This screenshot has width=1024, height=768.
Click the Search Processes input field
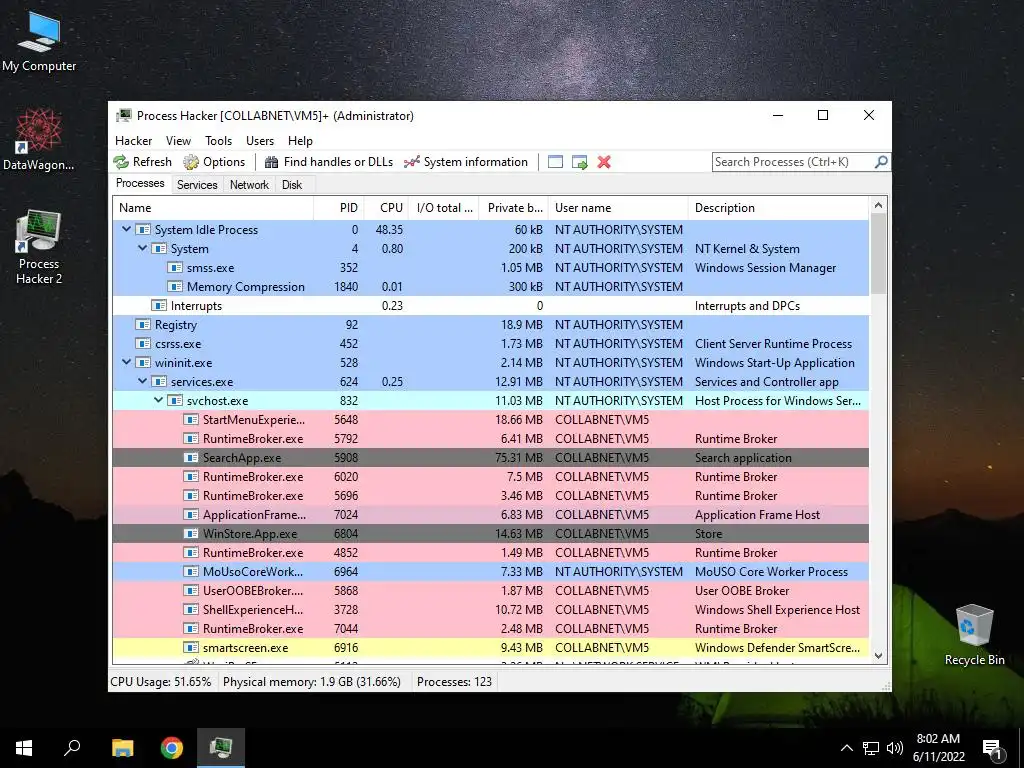pyautogui.click(x=792, y=162)
